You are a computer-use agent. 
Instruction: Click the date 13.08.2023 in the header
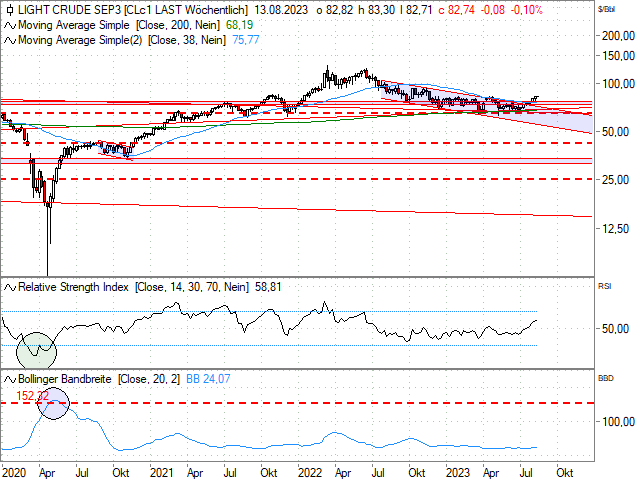281,10
